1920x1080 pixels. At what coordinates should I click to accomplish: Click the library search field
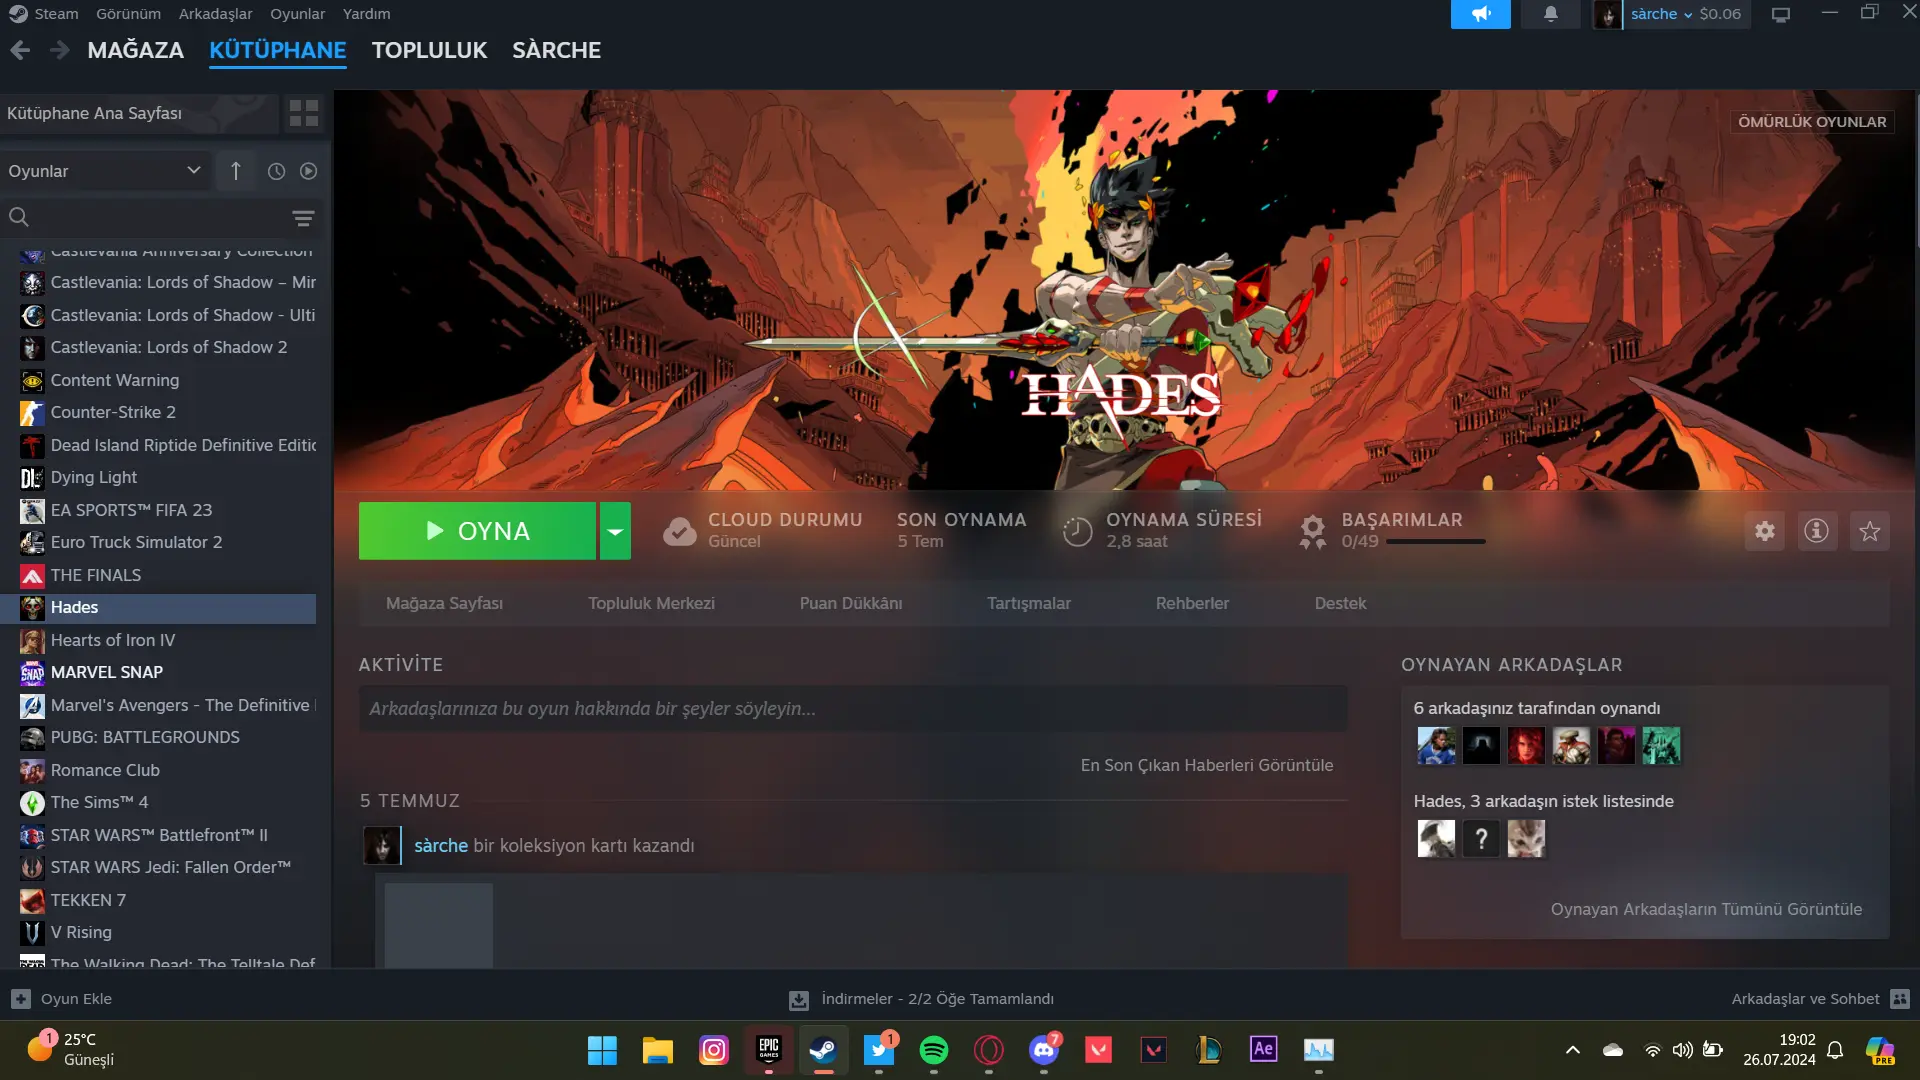coord(150,217)
